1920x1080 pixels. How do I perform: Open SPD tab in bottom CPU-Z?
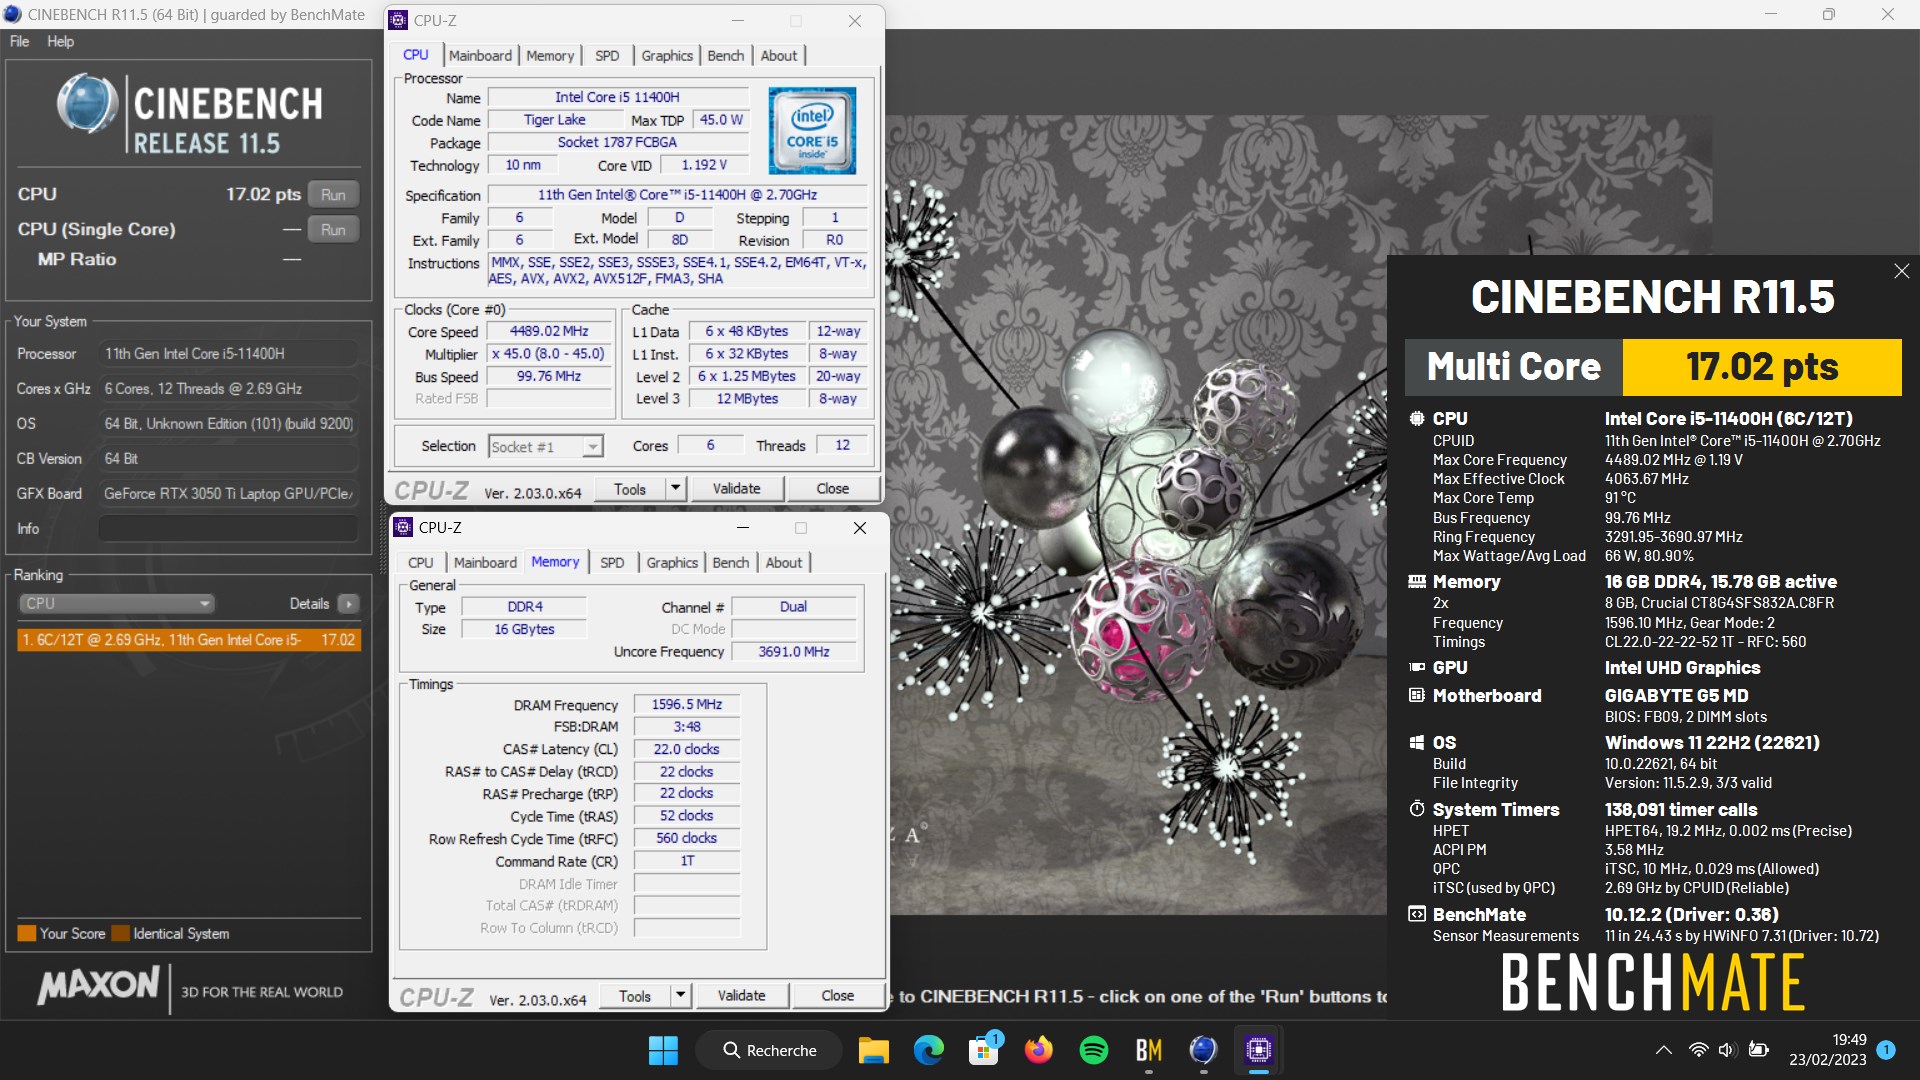coord(612,563)
